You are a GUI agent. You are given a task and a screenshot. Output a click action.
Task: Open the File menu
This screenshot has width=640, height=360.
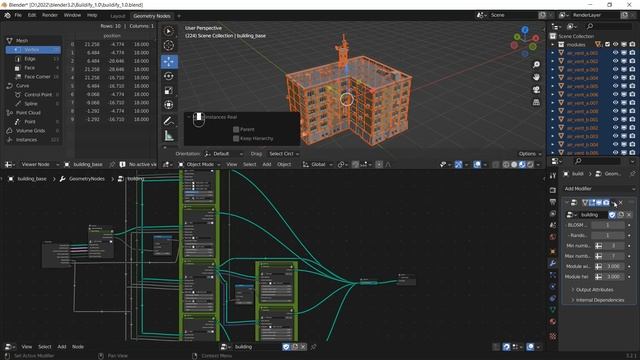coord(18,15)
